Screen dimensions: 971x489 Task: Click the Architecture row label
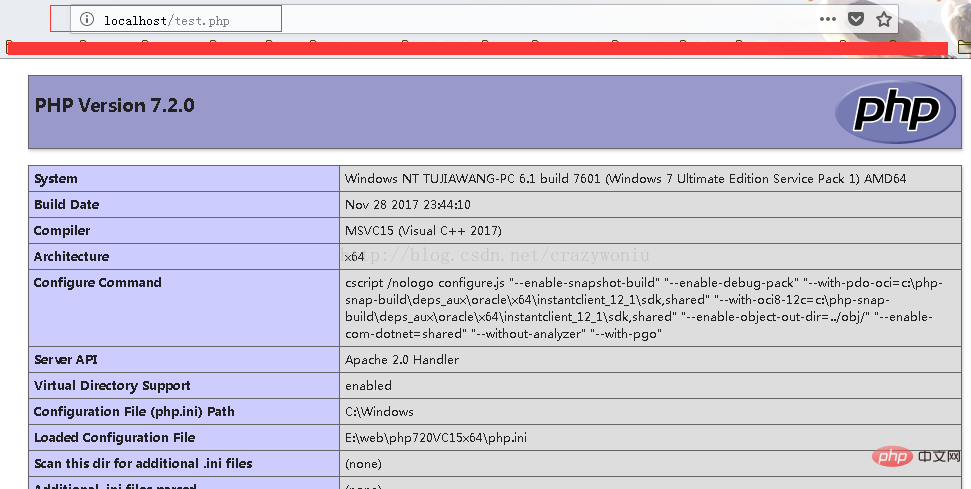coord(72,257)
